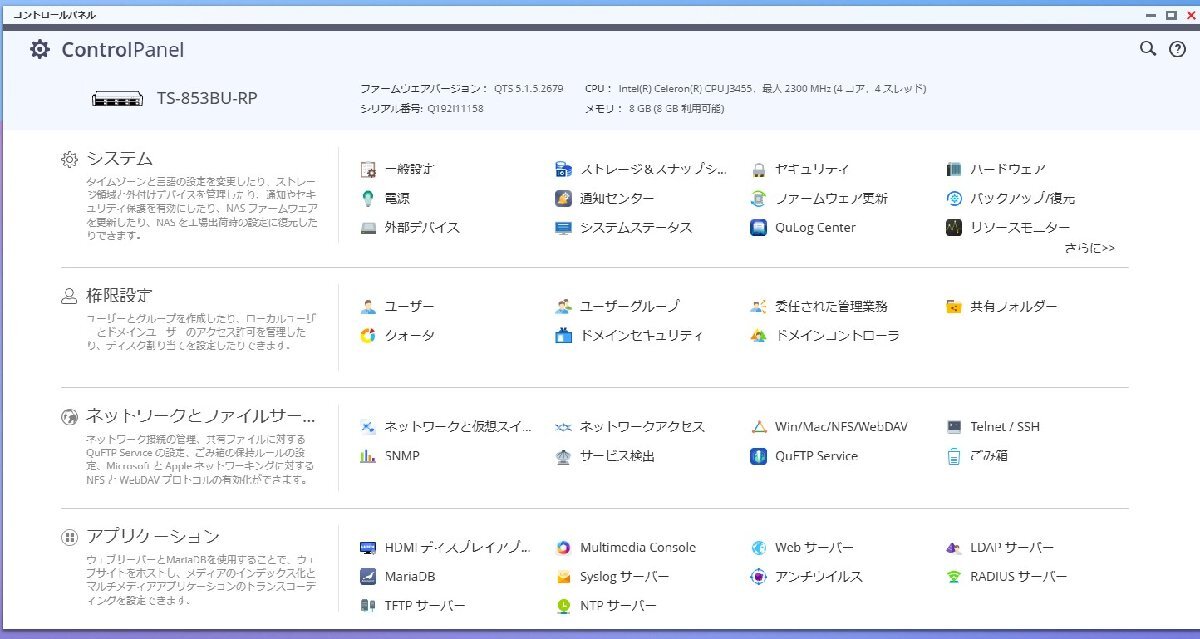Open Telnet / SSH settings
The image size is (1200, 639).
pyautogui.click(x=993, y=426)
